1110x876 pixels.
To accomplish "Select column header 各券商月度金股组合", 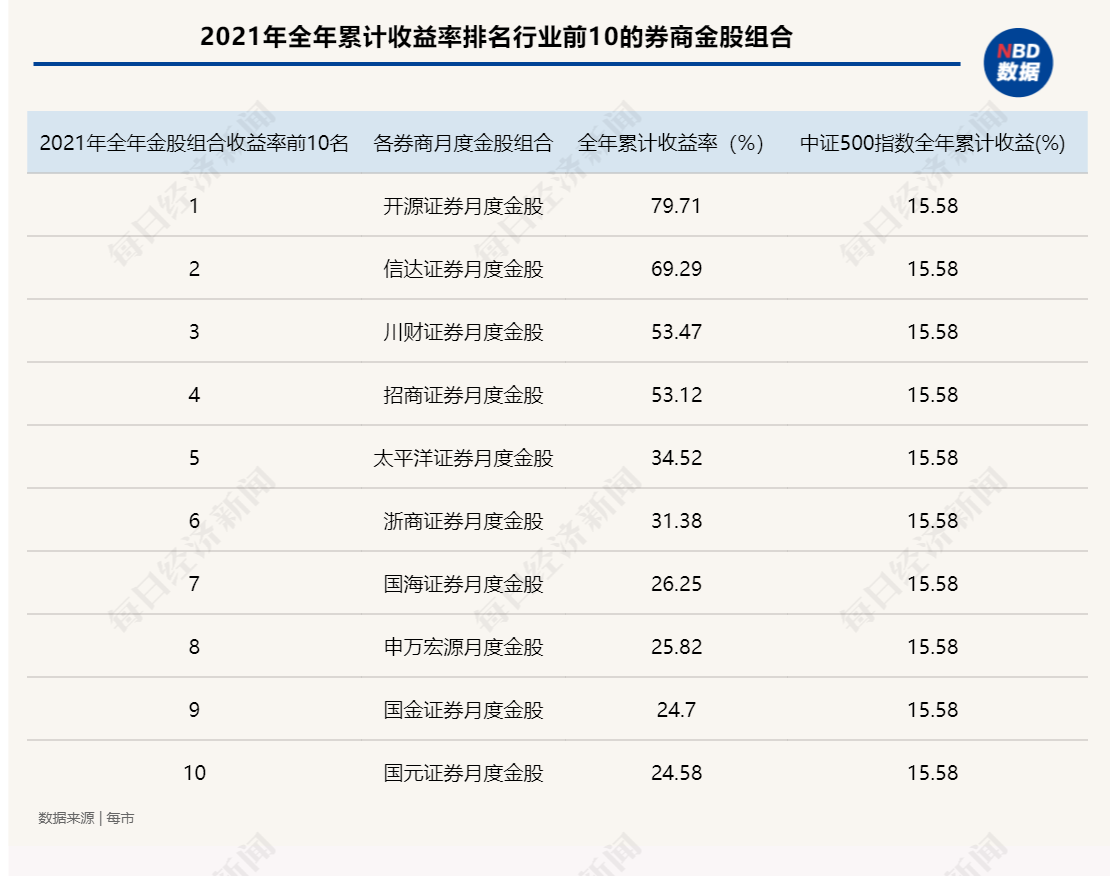I will (x=463, y=143).
